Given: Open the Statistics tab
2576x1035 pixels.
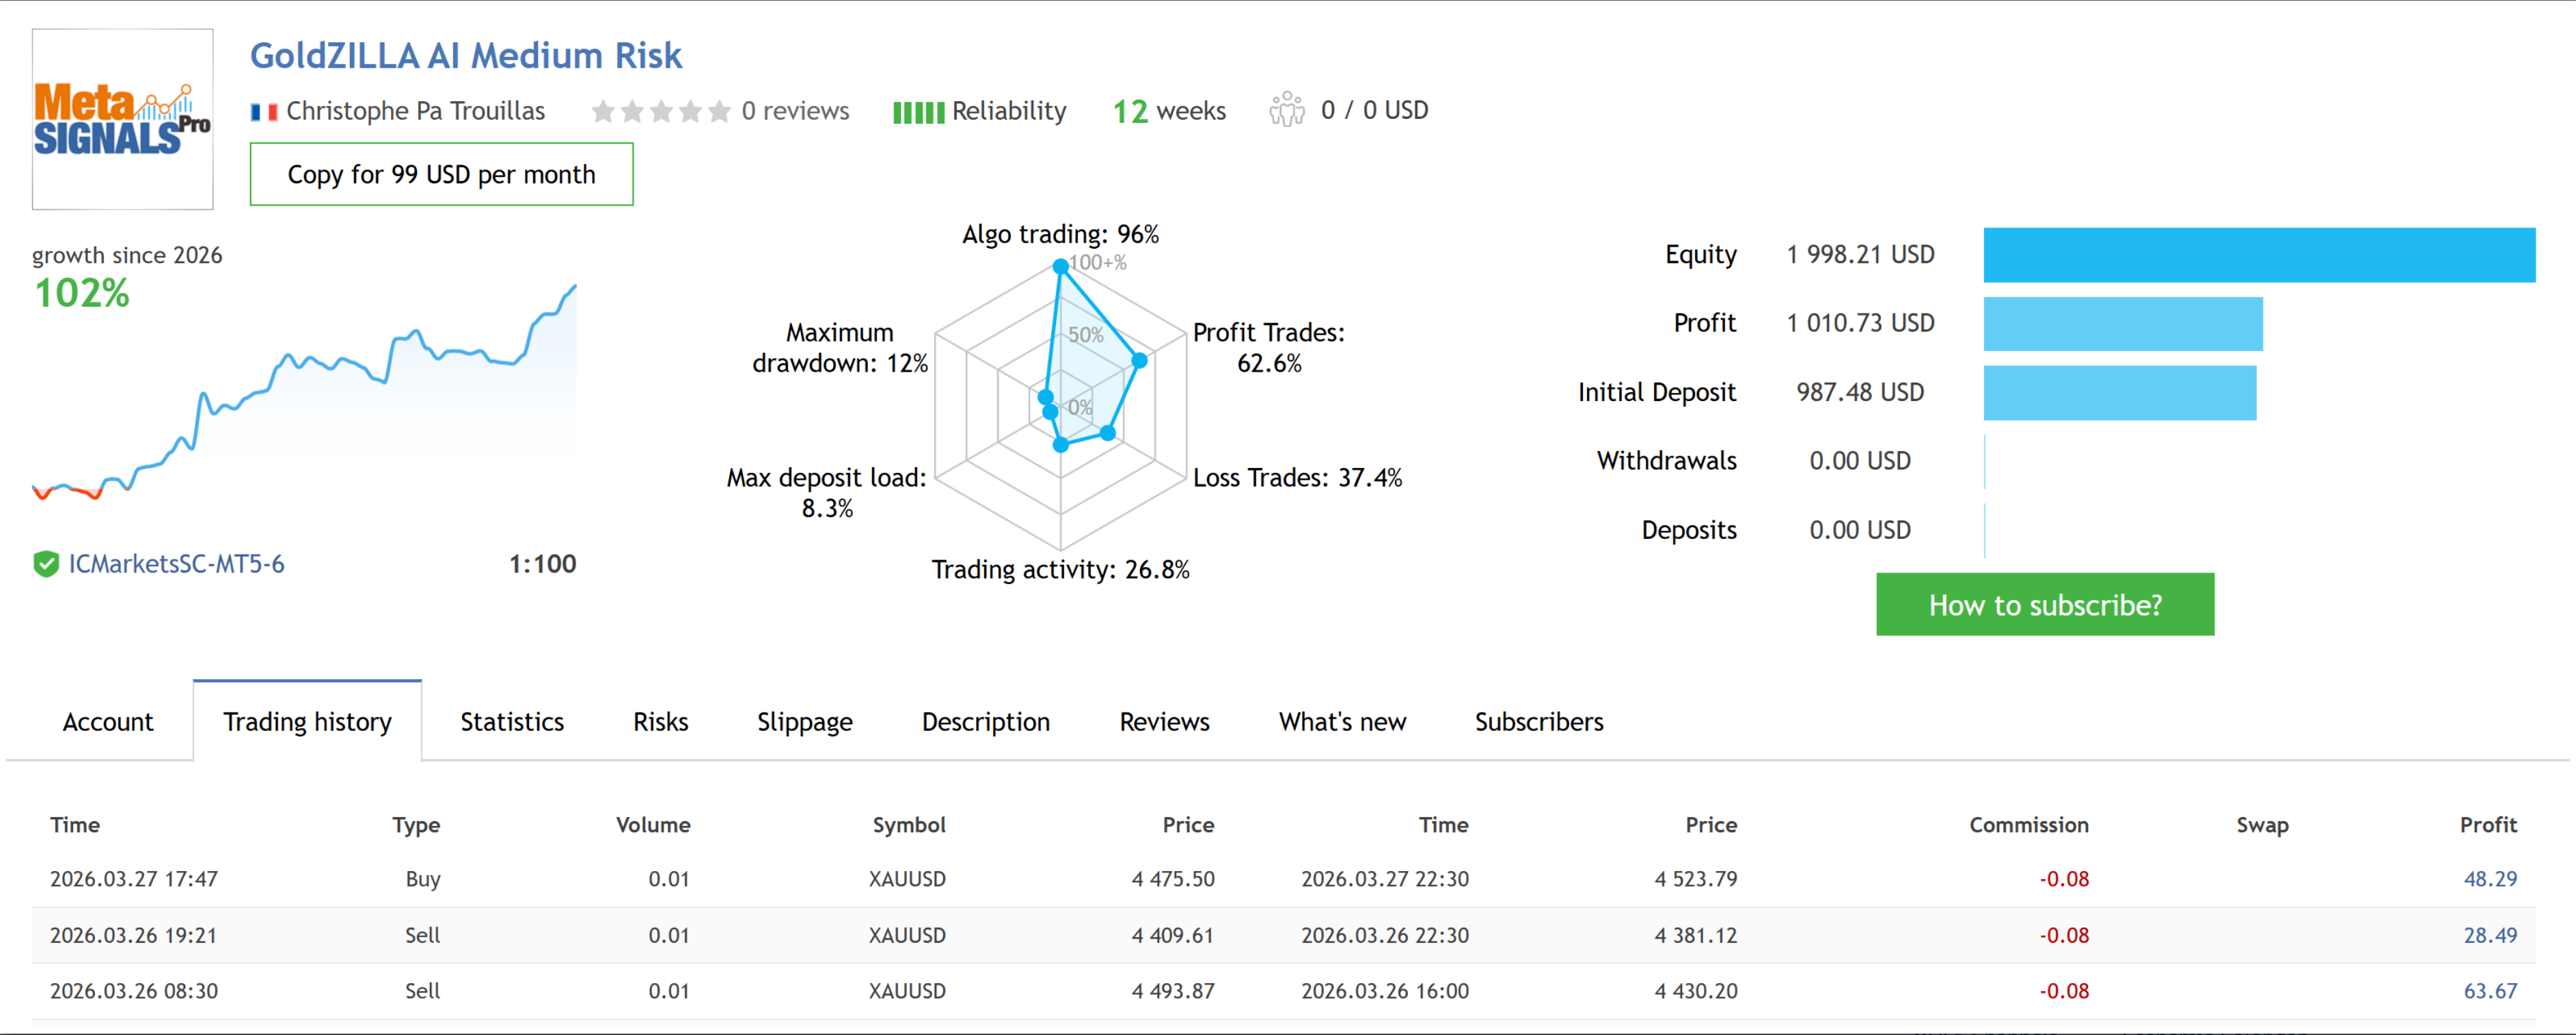Looking at the screenshot, I should [511, 722].
